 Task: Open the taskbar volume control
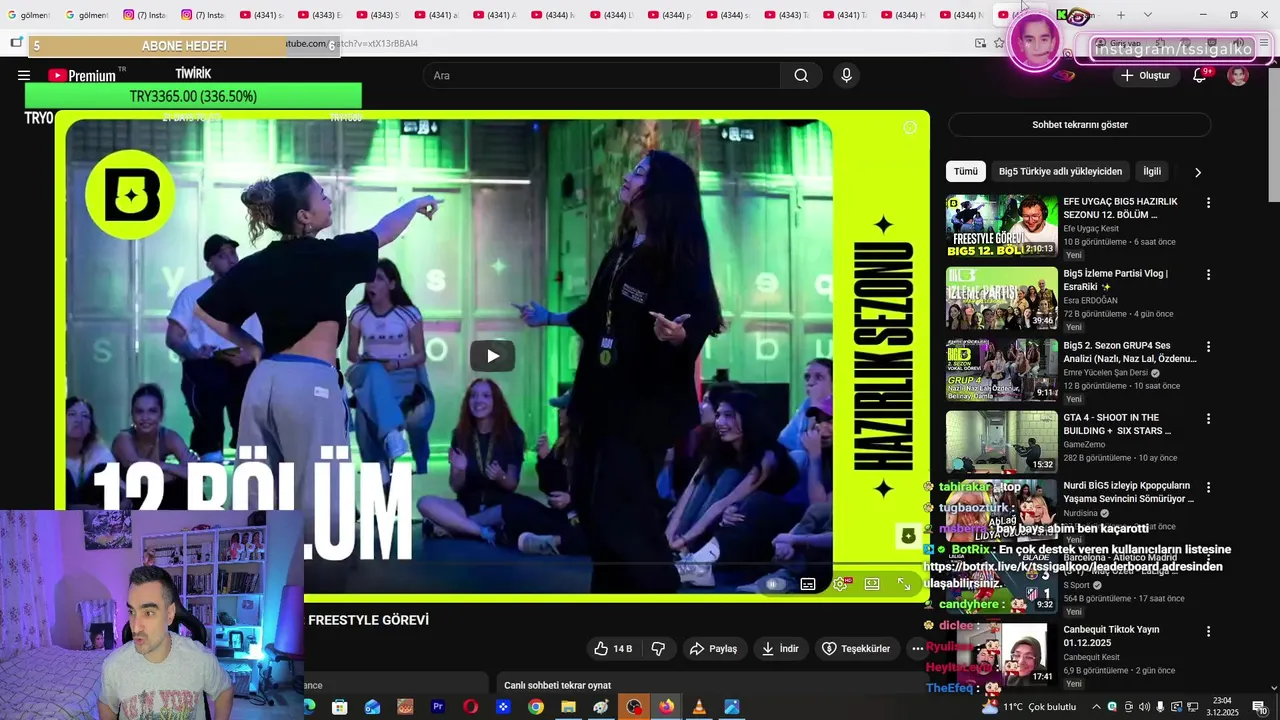click(x=1145, y=707)
